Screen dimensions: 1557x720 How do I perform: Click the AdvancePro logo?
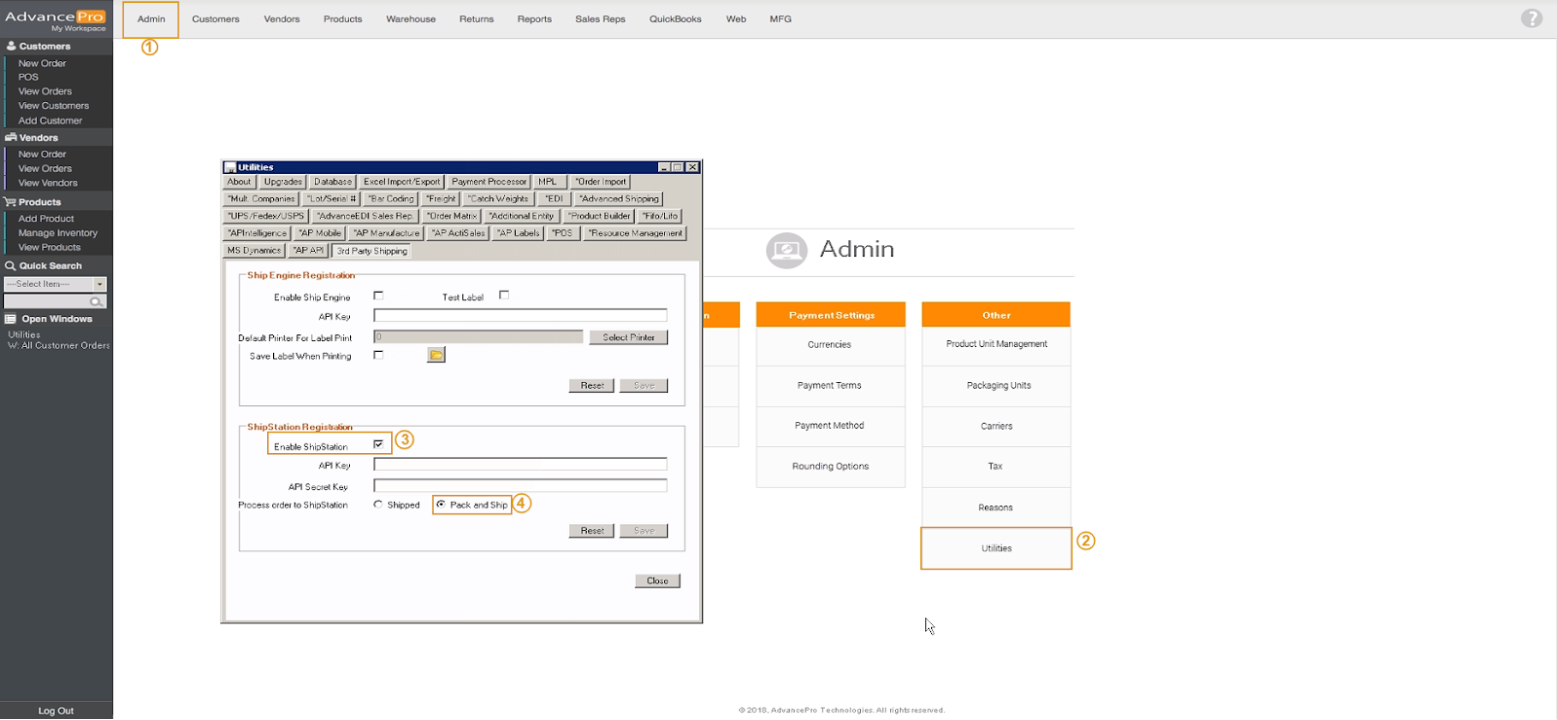click(x=56, y=18)
